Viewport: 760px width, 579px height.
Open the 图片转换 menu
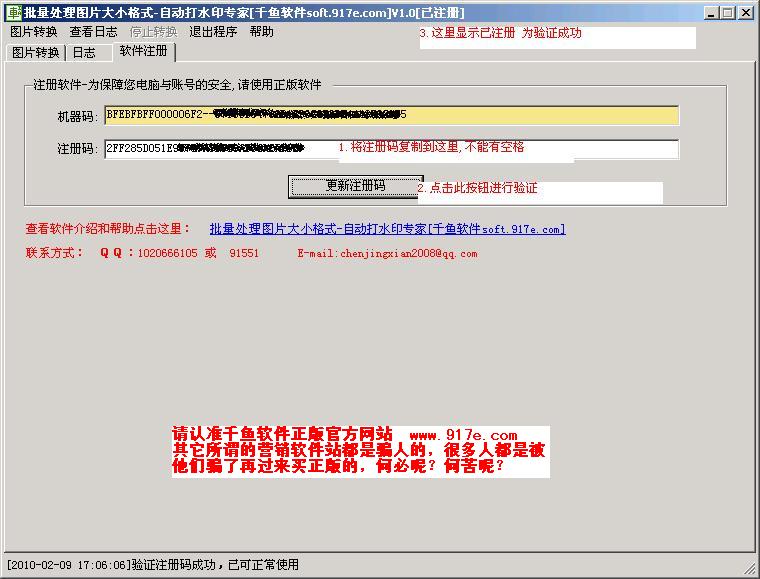33,32
